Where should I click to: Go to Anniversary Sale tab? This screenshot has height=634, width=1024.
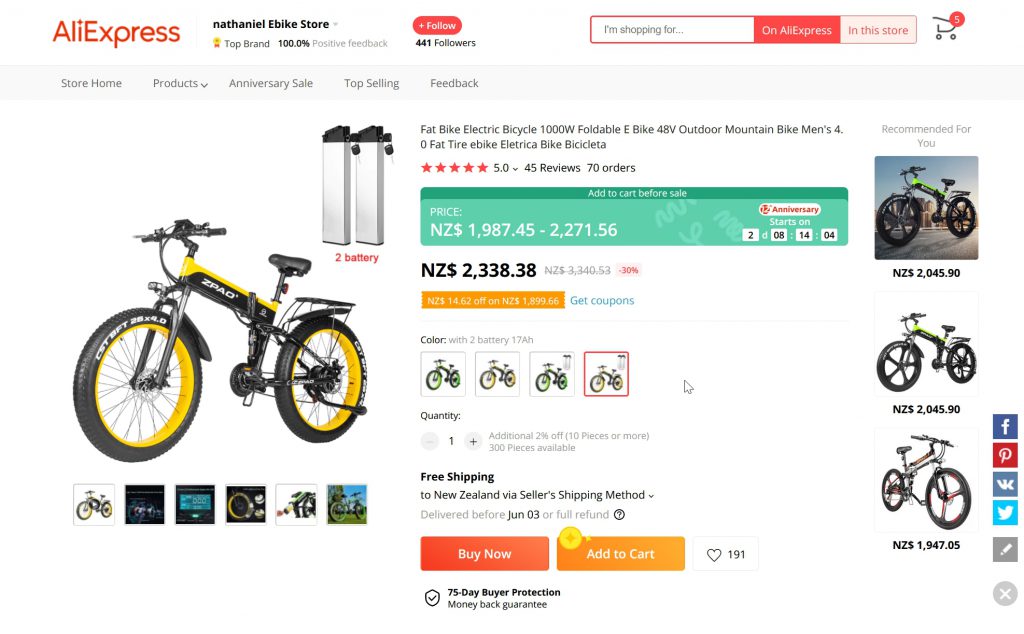(270, 83)
